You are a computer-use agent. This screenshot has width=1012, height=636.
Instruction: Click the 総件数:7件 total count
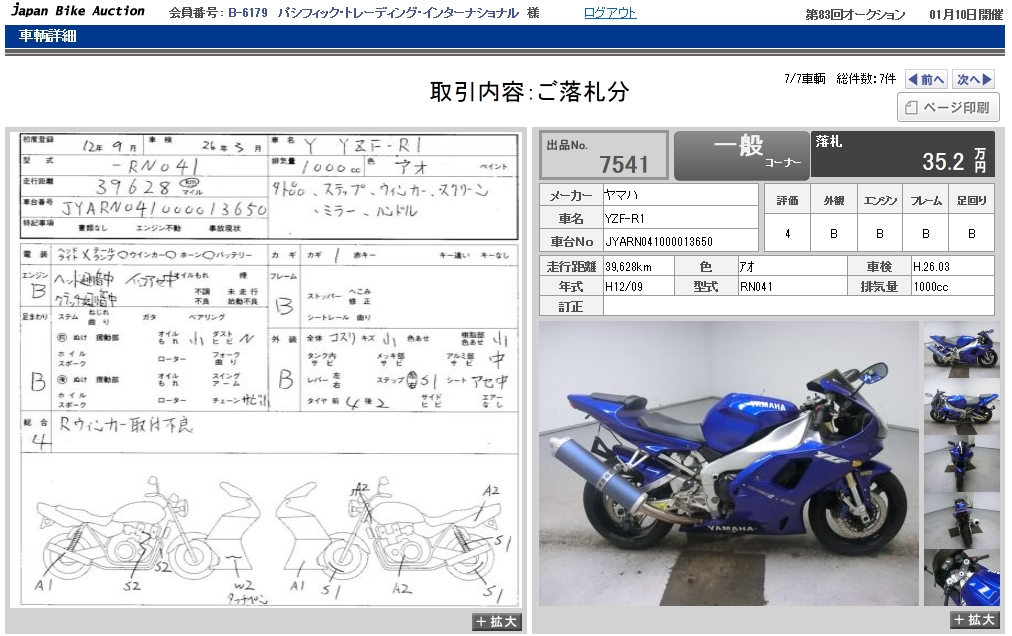tap(866, 79)
